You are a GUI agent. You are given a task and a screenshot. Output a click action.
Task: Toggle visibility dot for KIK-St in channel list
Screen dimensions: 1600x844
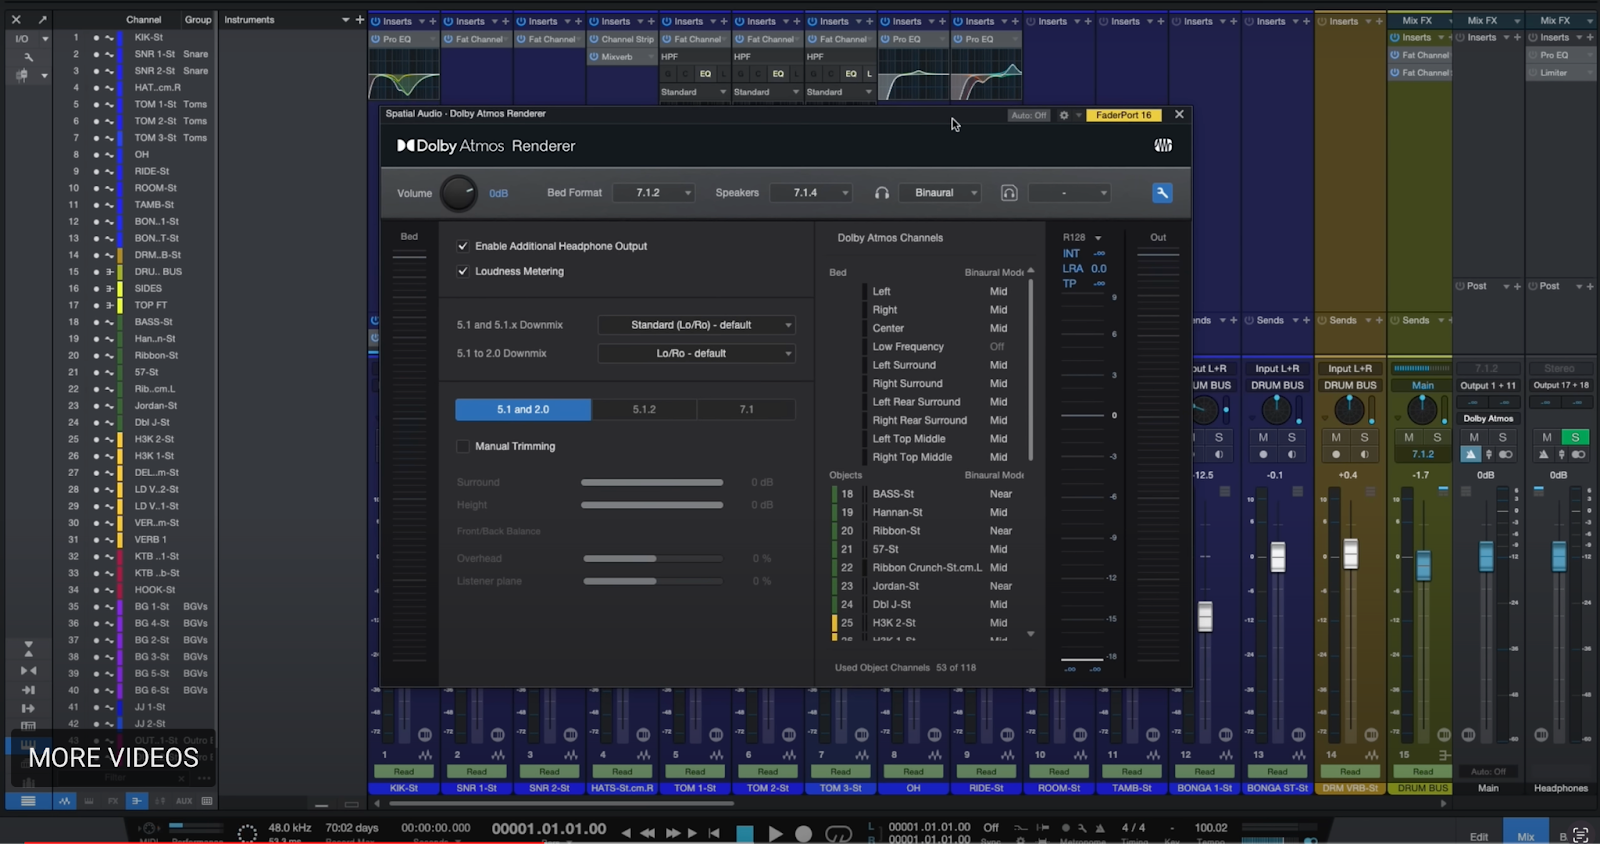coord(96,37)
